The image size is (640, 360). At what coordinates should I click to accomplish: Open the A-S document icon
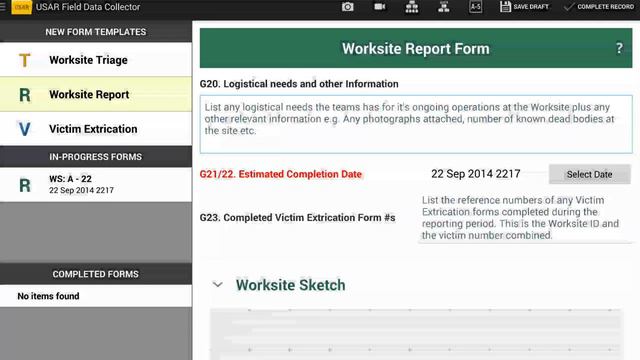[475, 7]
